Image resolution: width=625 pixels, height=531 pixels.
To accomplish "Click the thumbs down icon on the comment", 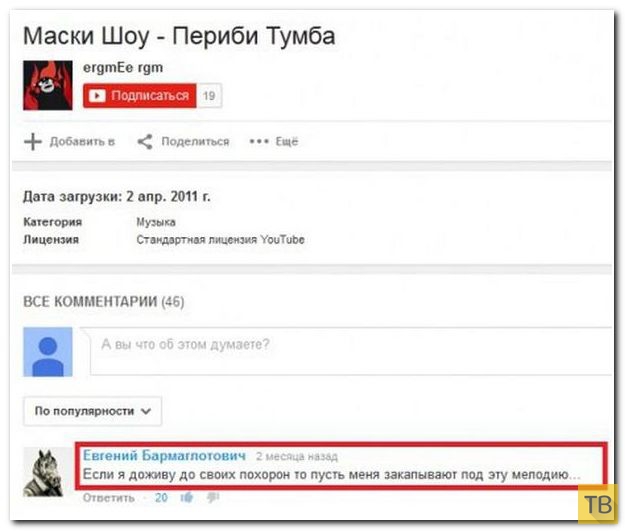I will click(213, 498).
